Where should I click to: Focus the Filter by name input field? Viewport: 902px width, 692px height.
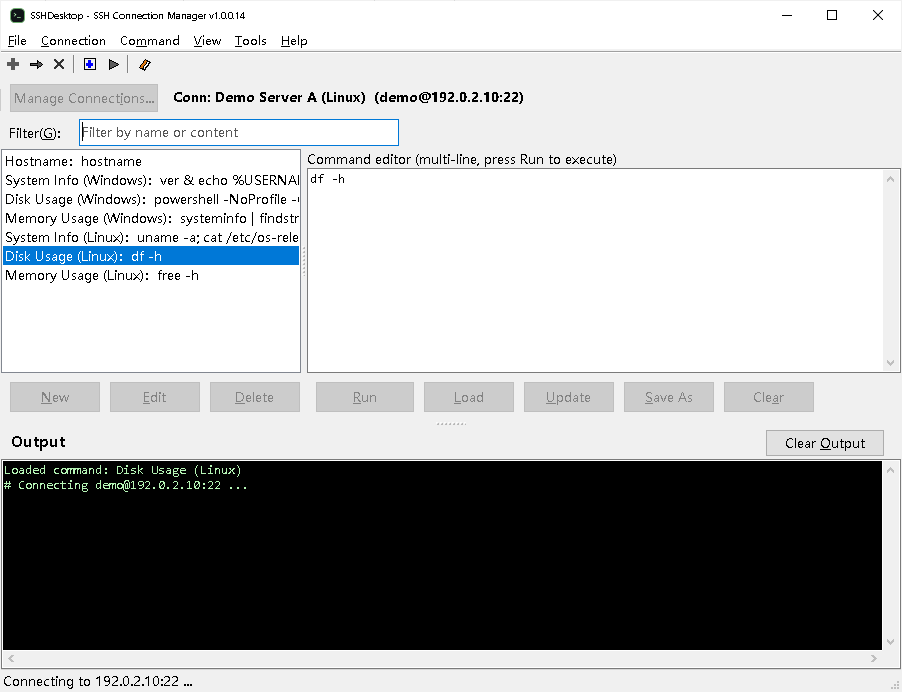[x=239, y=132]
